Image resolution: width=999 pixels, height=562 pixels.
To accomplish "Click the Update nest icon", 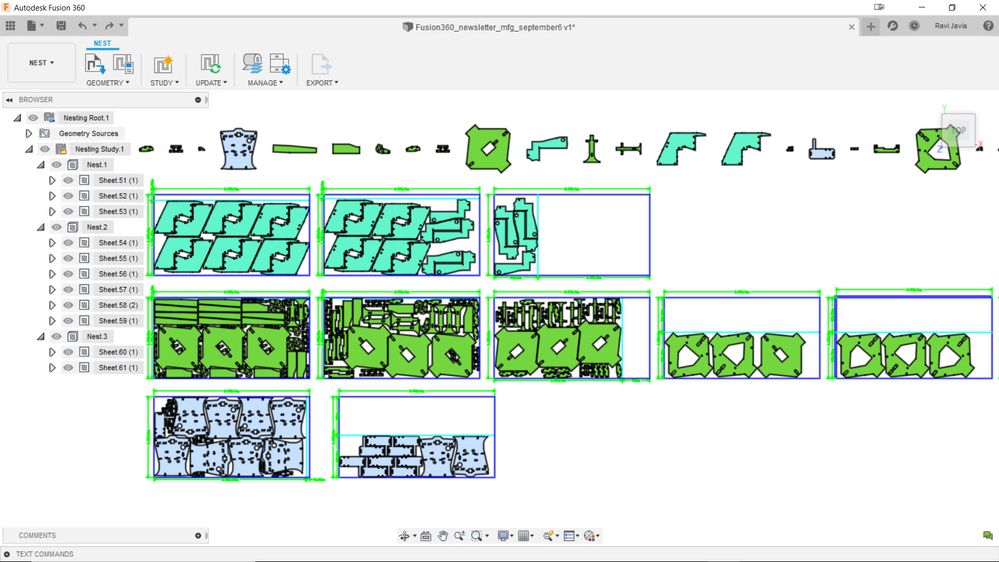I will (211, 64).
